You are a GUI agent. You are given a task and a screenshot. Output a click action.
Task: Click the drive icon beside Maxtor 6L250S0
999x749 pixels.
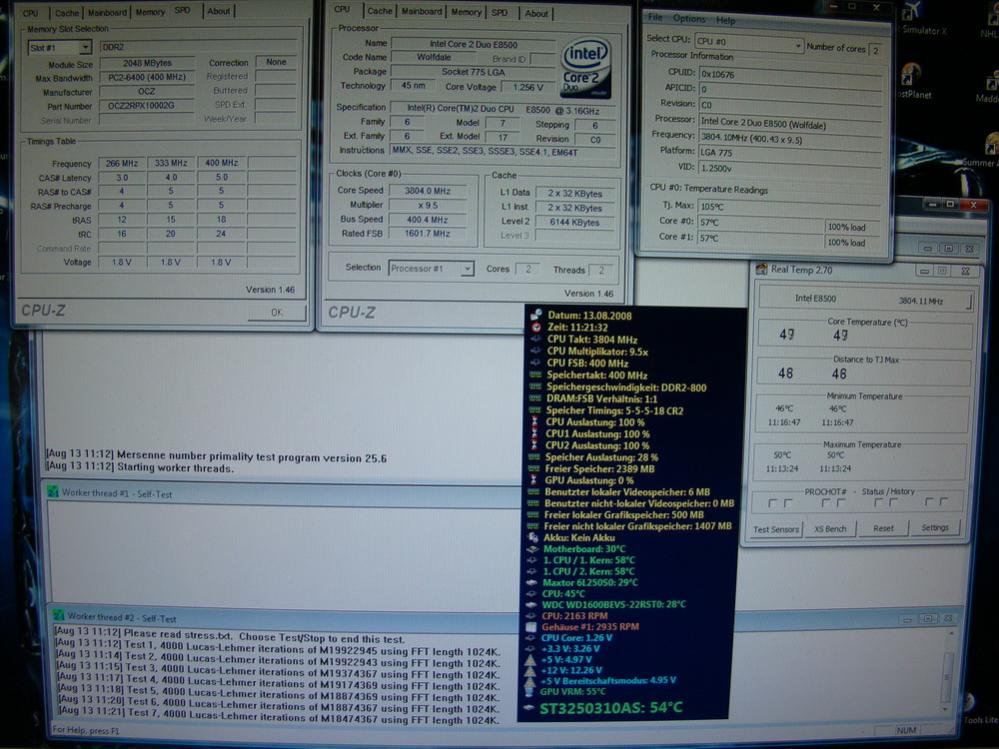tap(531, 582)
